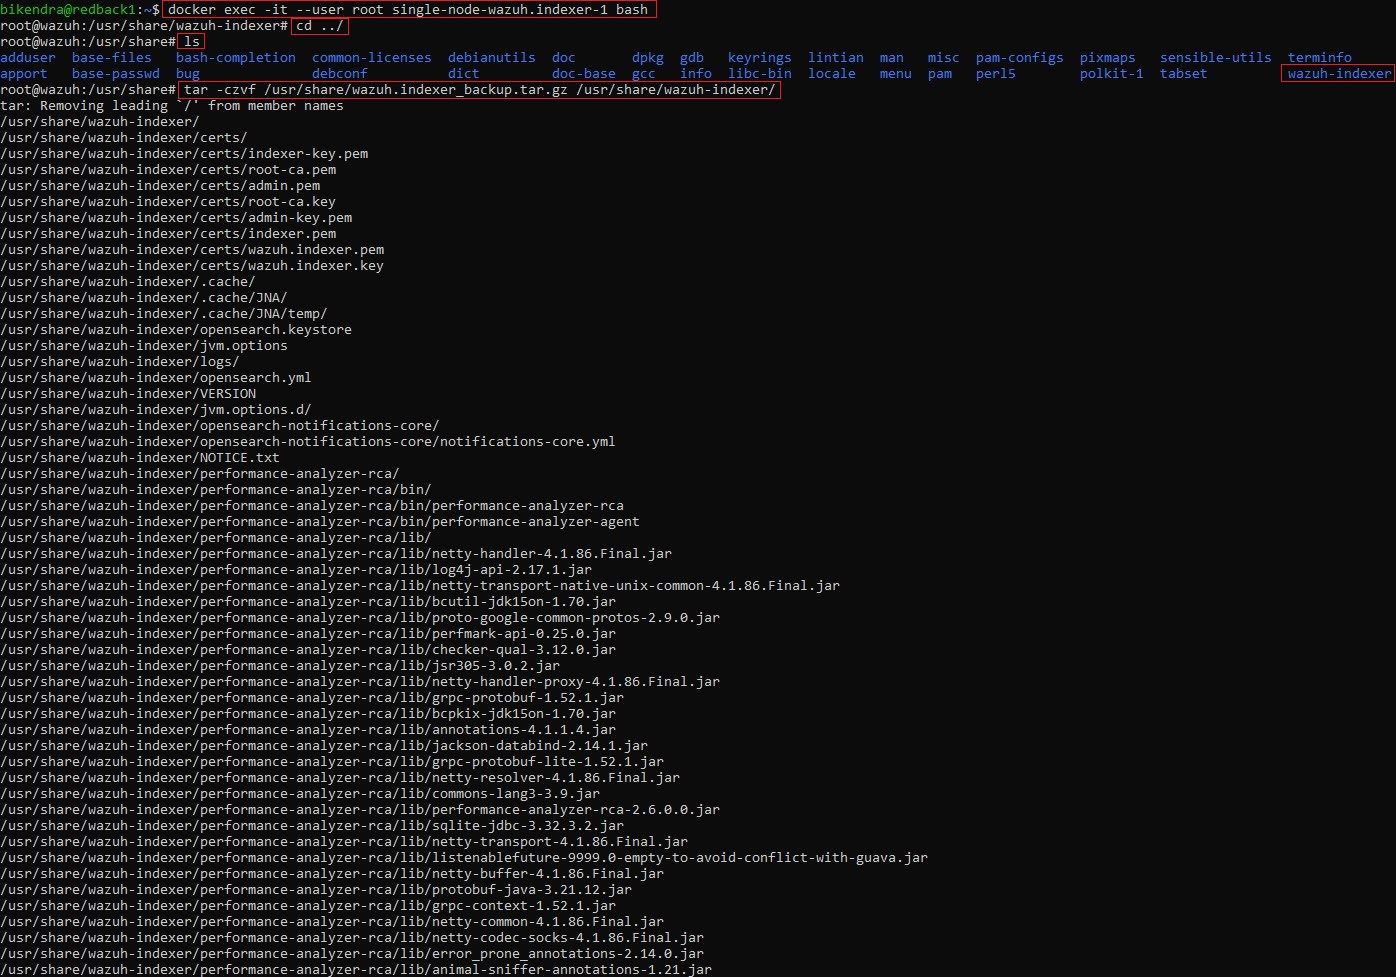The height and width of the screenshot is (977, 1396).
Task: Click the 'base-passwd' directory entry
Action: pos(116,74)
